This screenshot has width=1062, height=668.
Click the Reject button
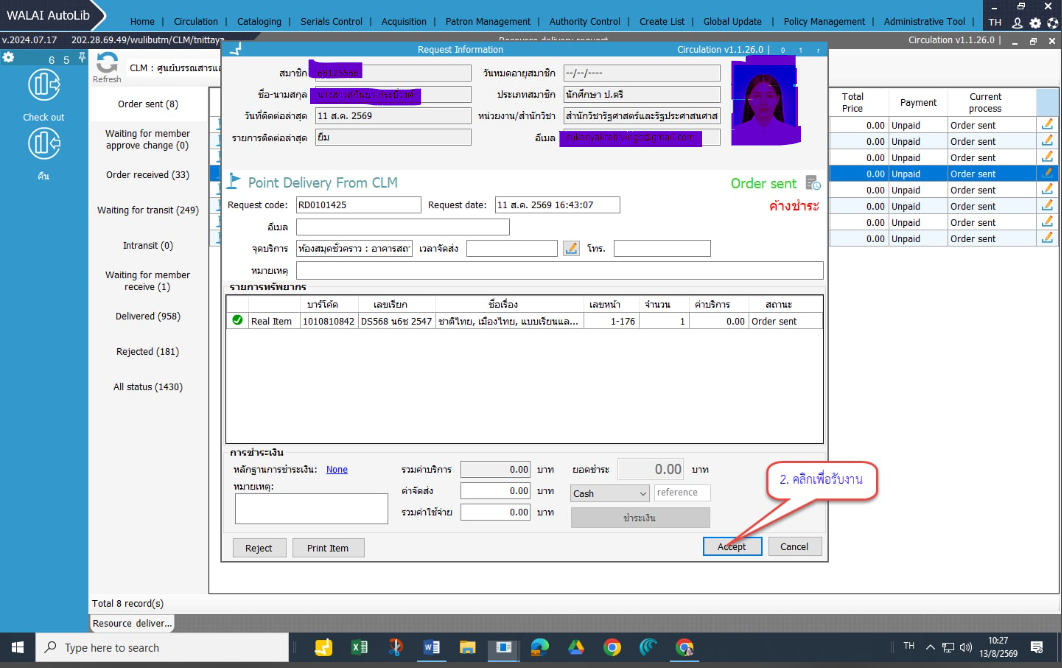(x=259, y=548)
